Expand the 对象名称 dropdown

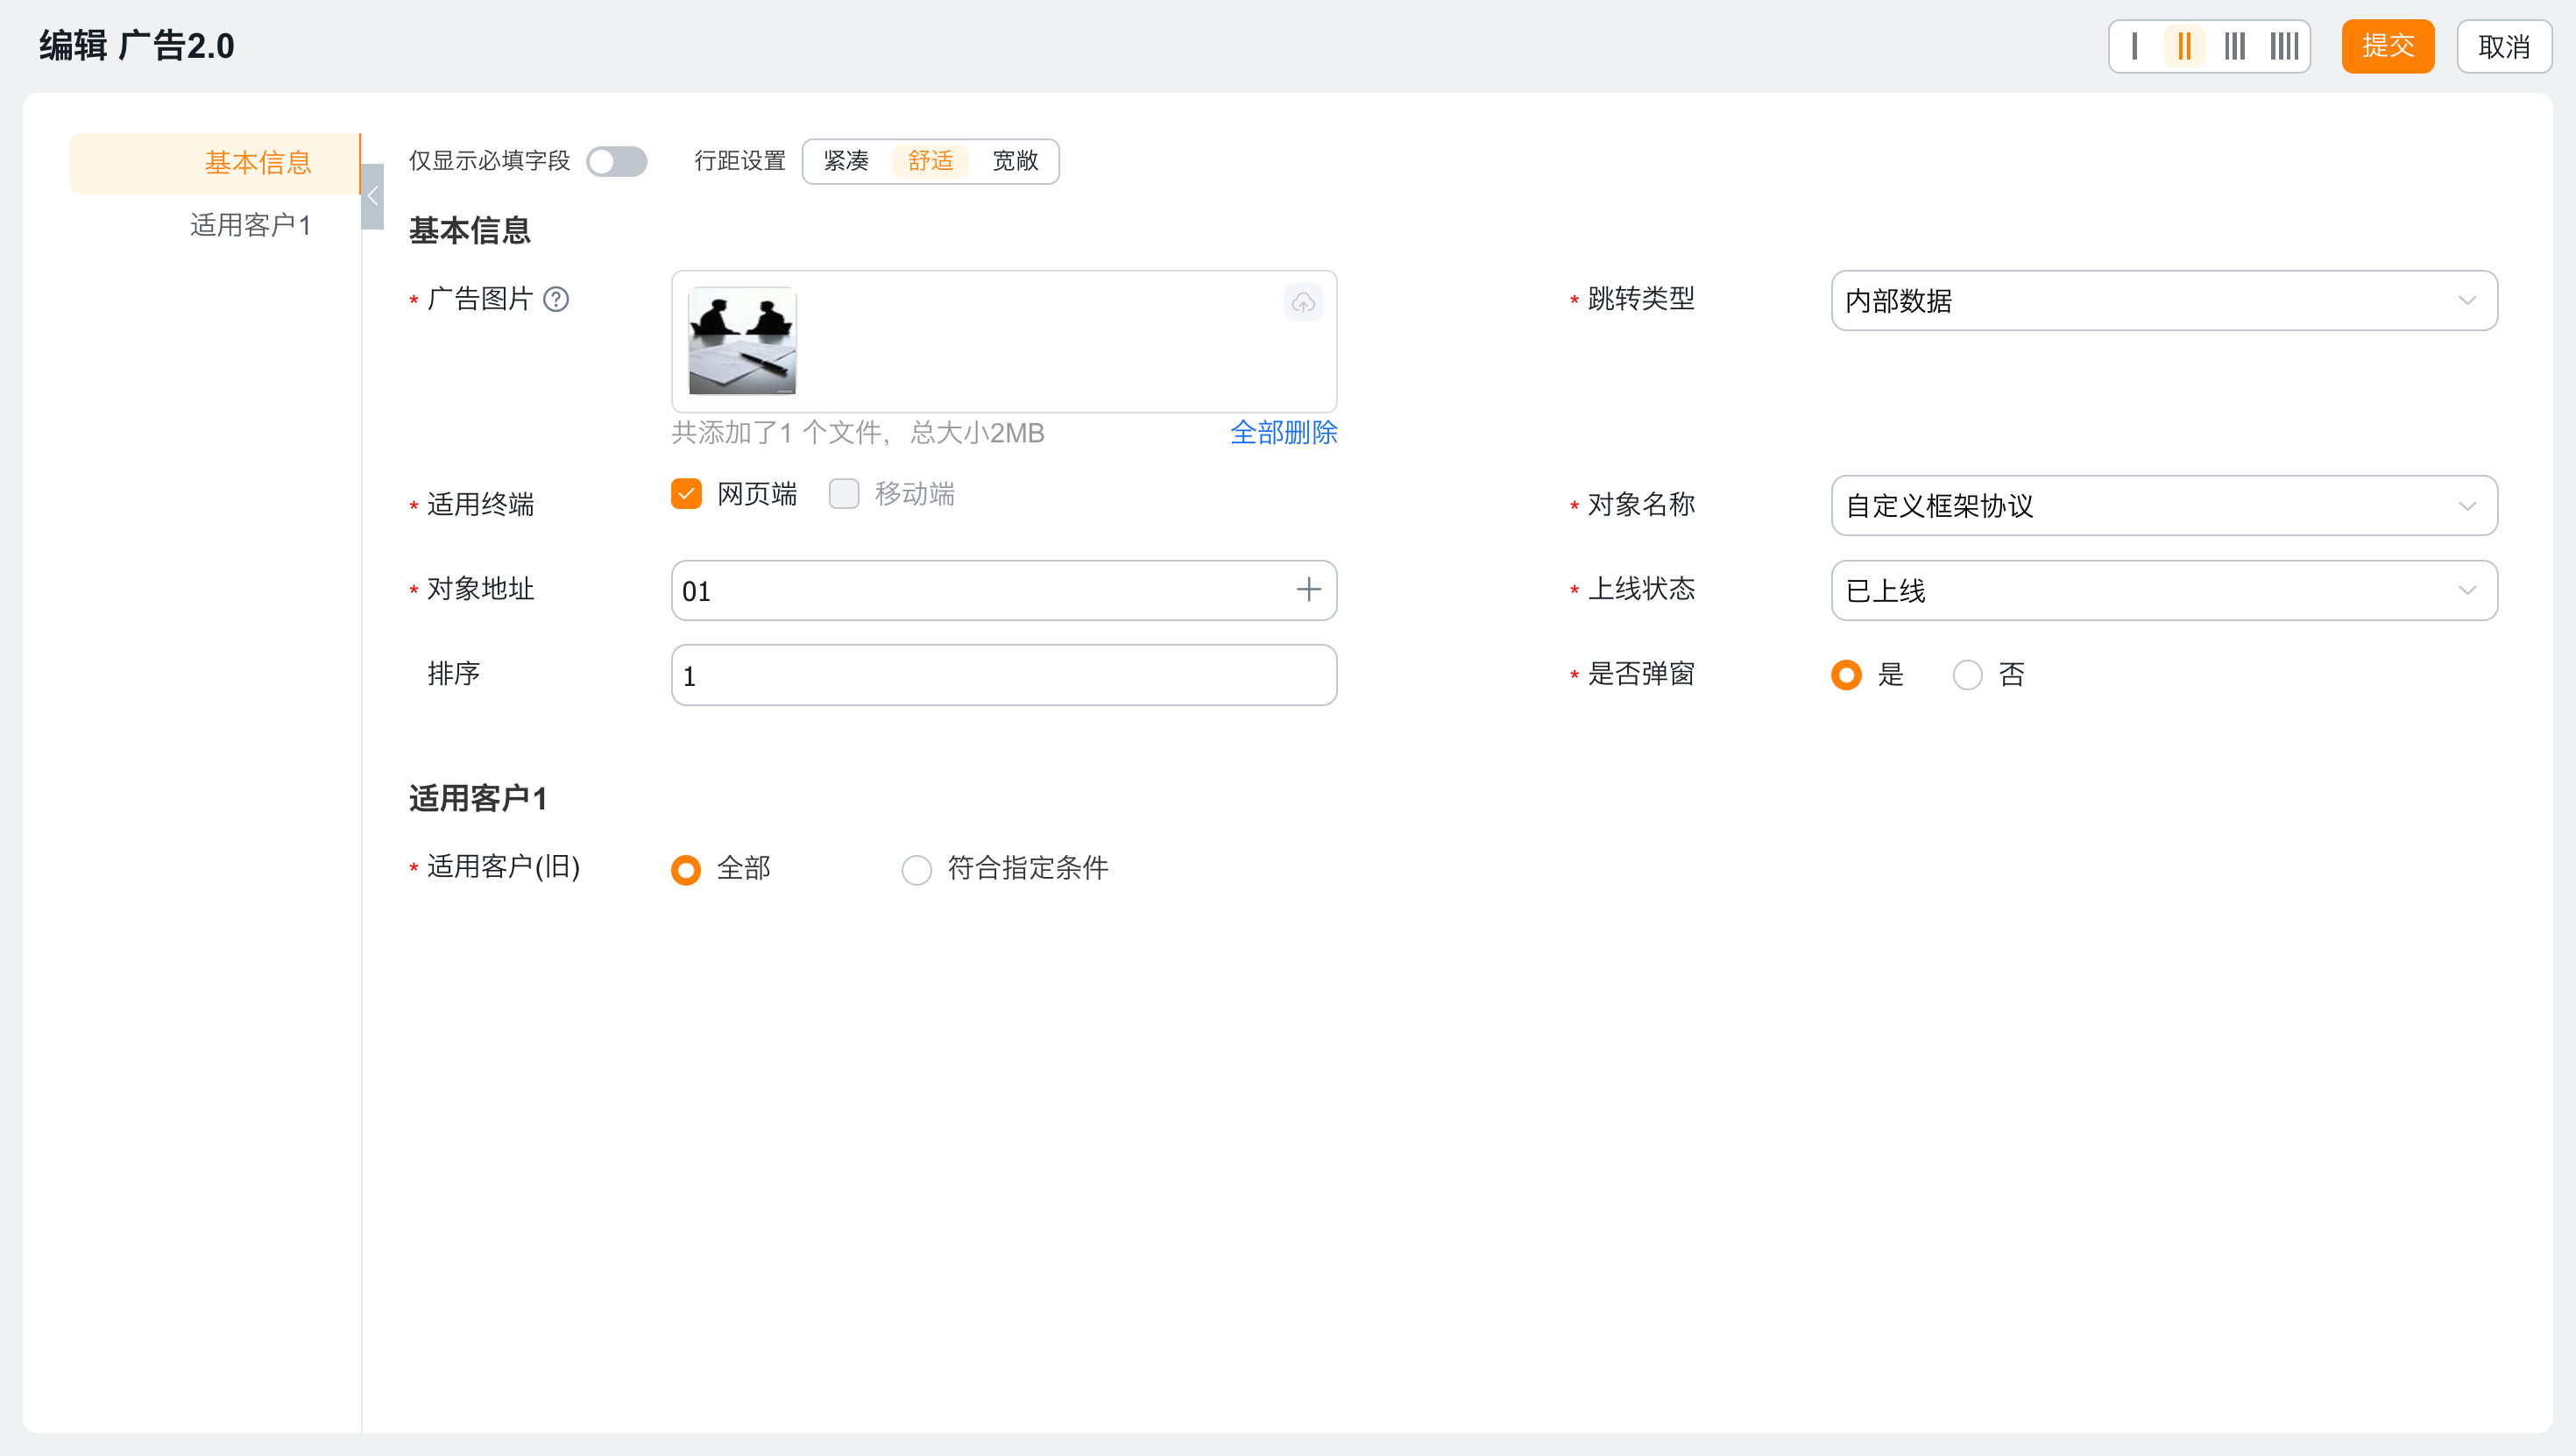(x=2163, y=506)
